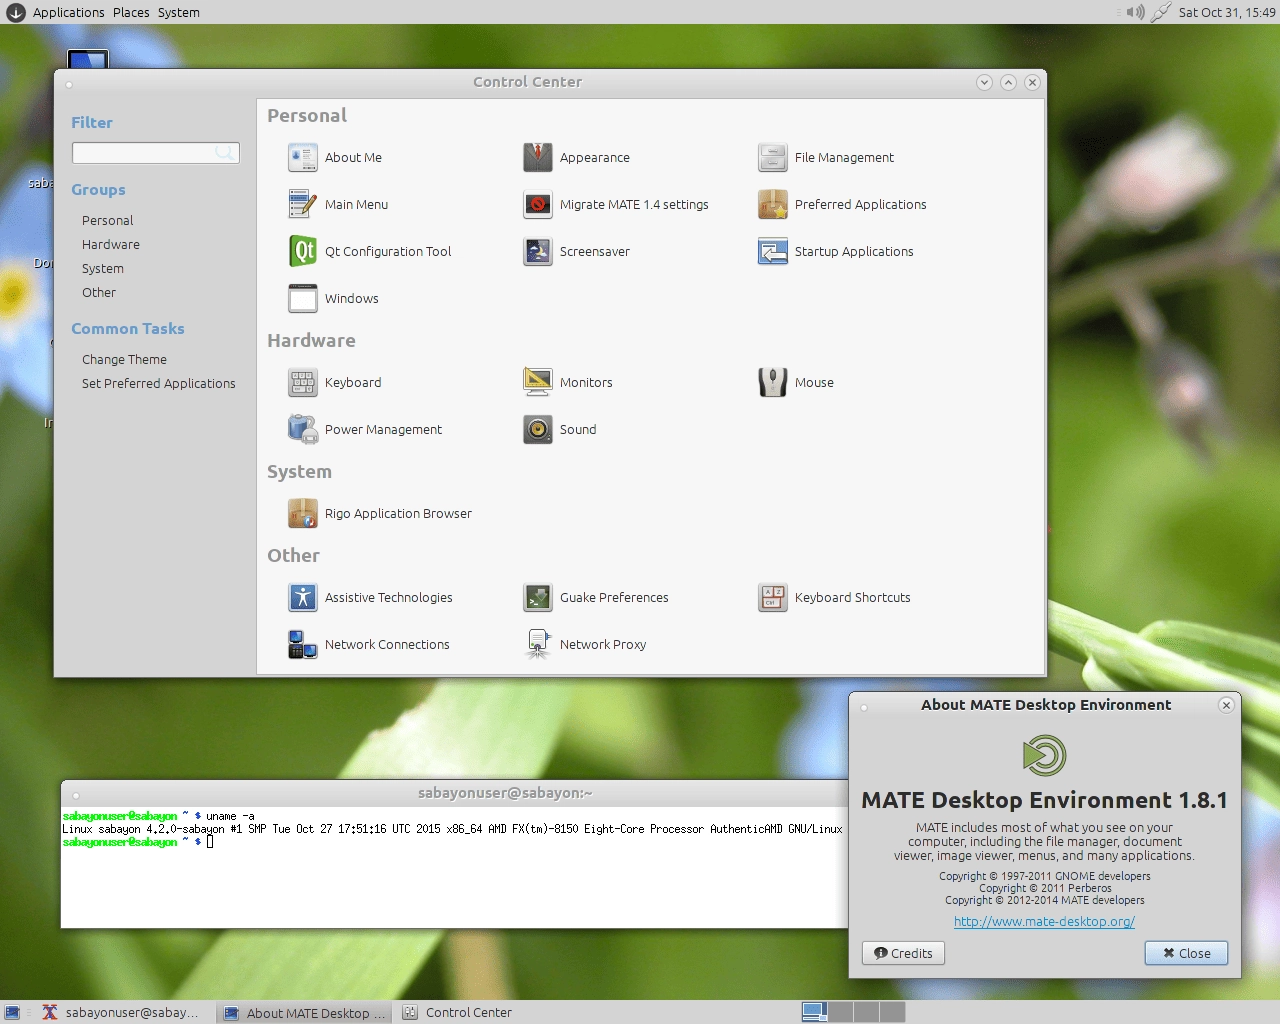Launch the Rigo Application Browser icon

[x=303, y=513]
